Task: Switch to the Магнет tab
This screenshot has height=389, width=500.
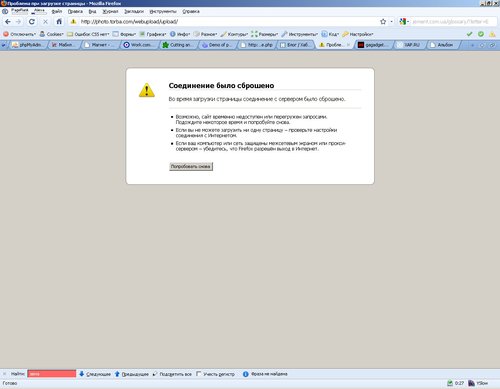Action: click(100, 45)
